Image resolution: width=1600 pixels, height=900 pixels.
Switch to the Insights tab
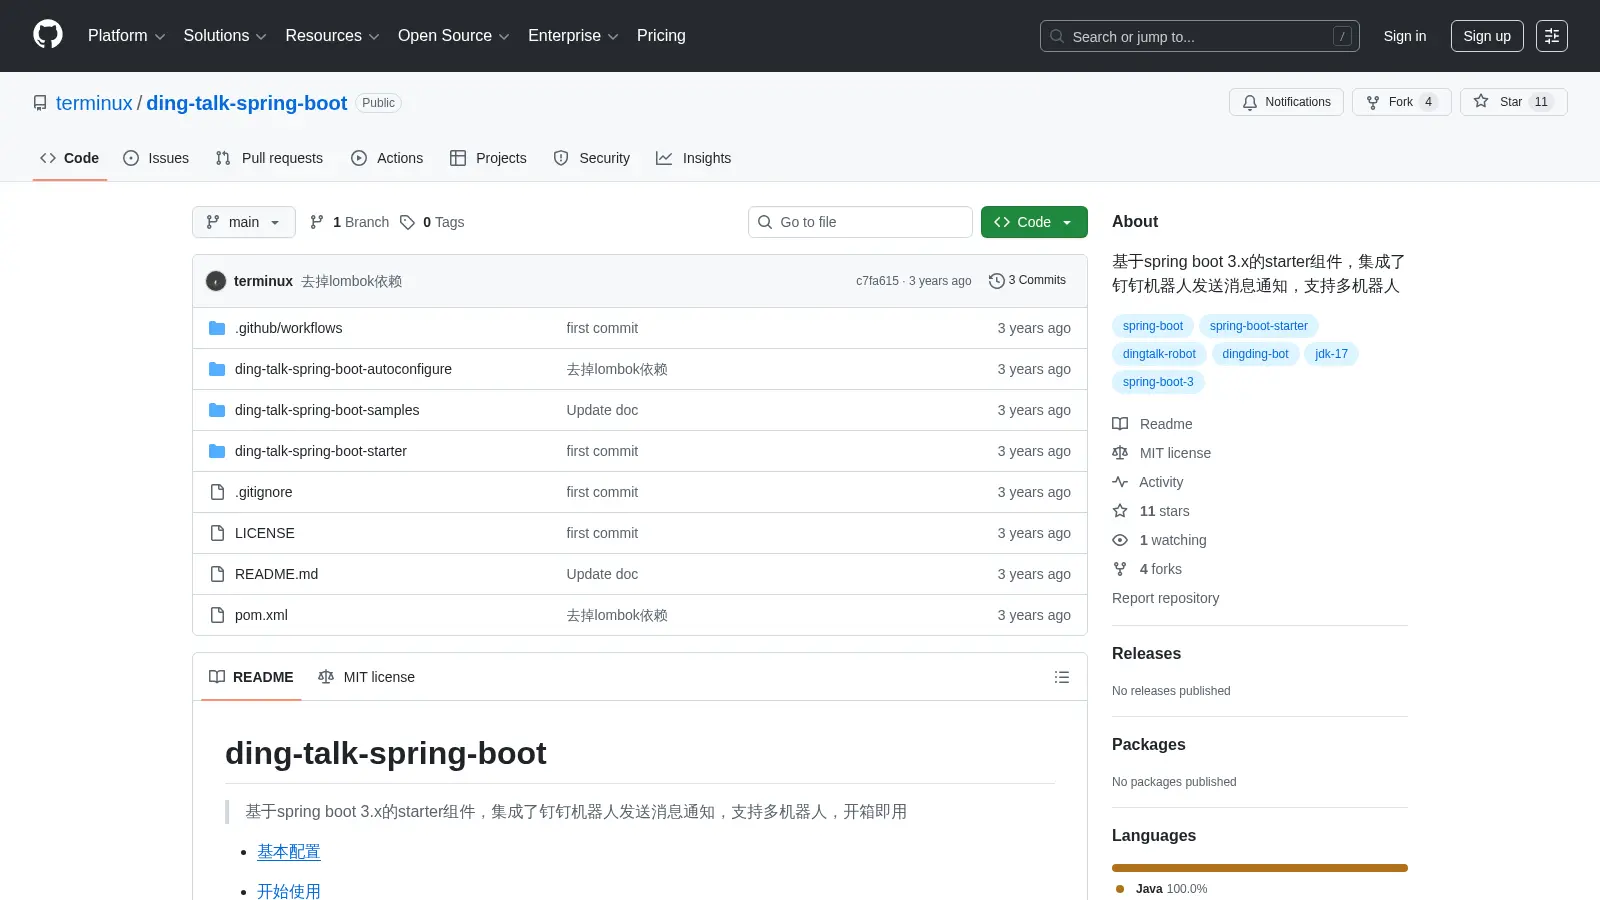pyautogui.click(x=694, y=158)
